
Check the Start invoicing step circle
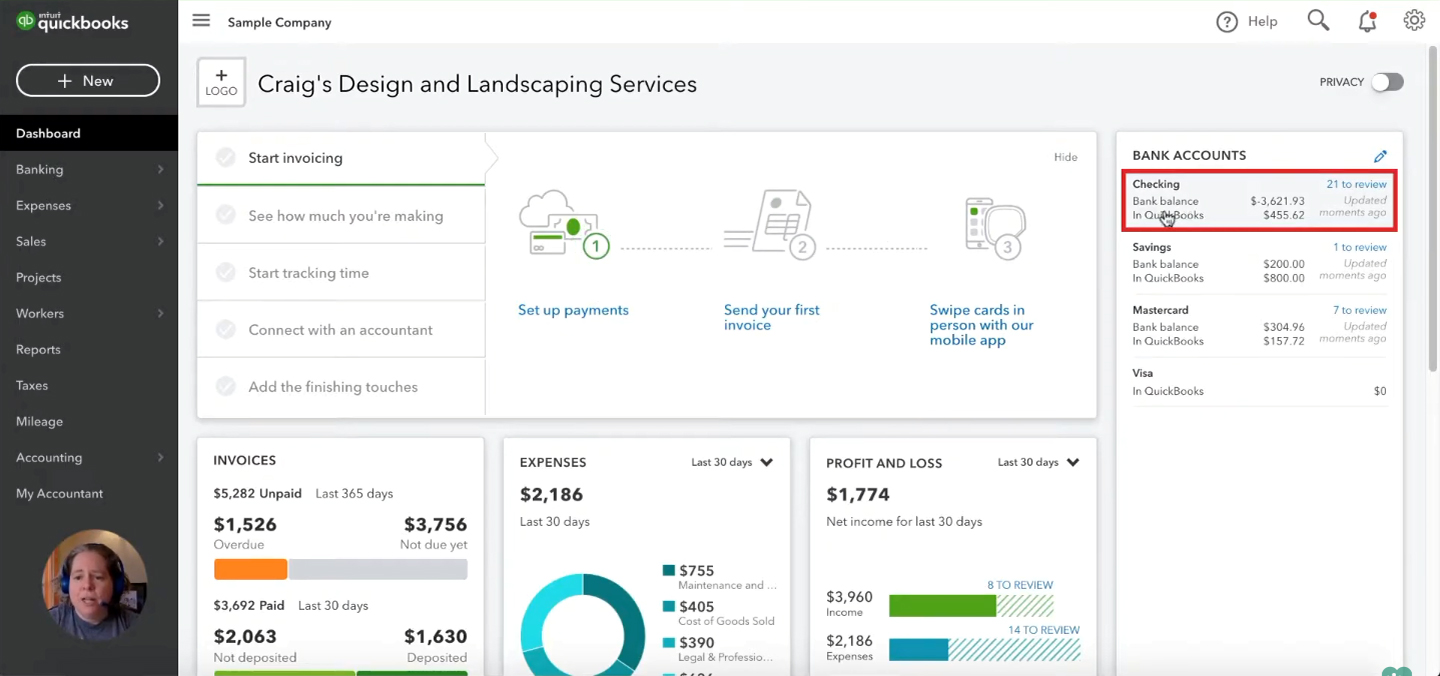[x=226, y=158]
